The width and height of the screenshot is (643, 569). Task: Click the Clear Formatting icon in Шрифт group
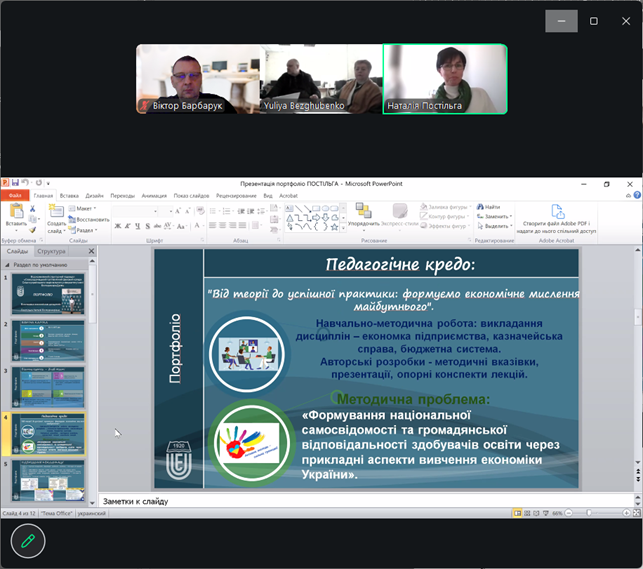click(200, 211)
